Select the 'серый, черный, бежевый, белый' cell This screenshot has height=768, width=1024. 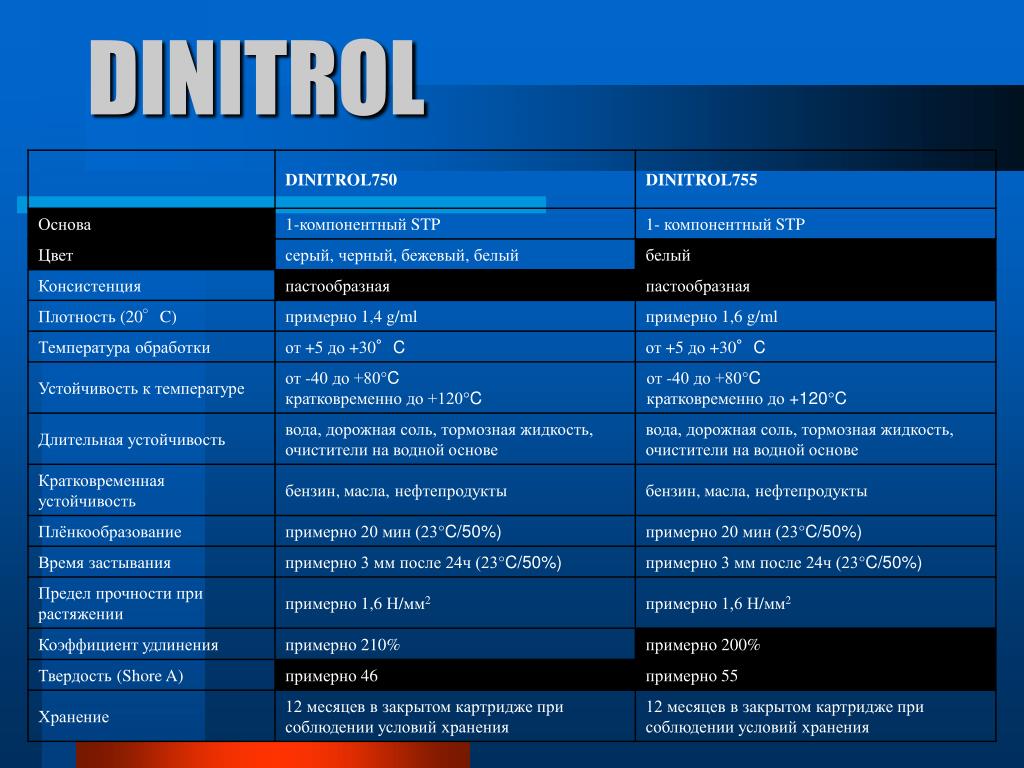click(x=402, y=255)
